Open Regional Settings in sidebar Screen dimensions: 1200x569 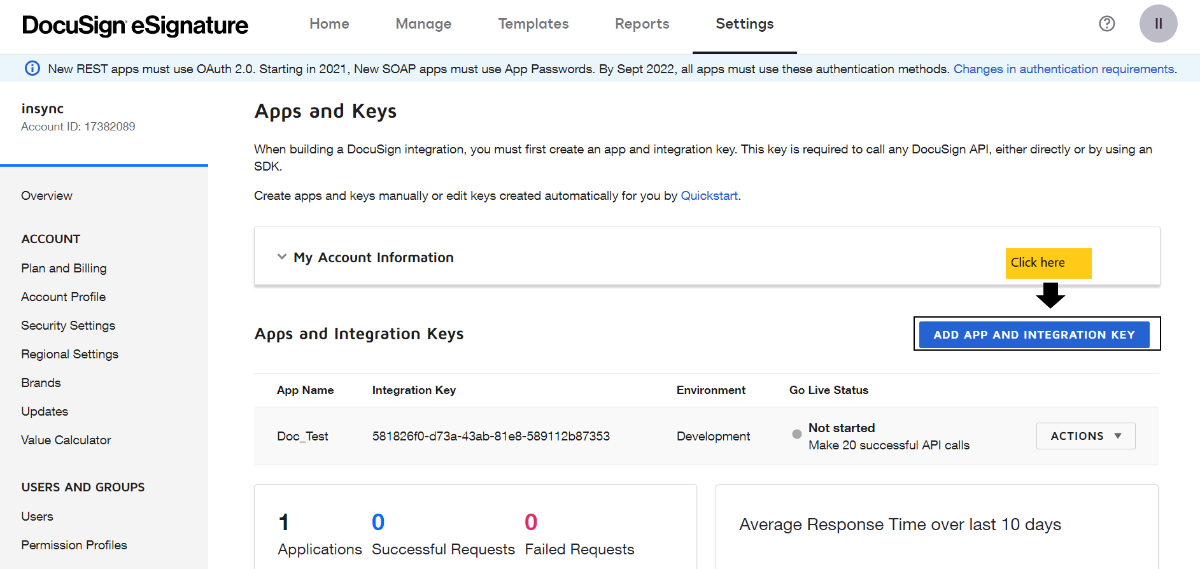point(70,354)
